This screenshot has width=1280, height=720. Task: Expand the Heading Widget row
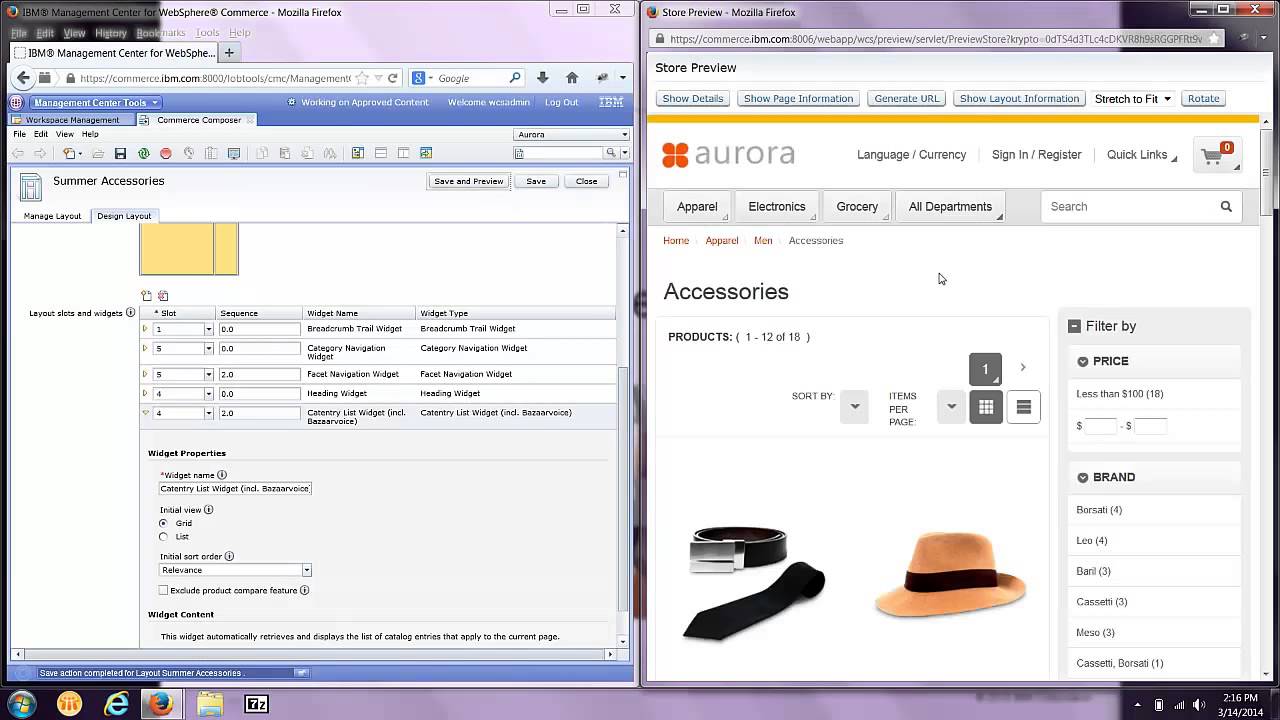[x=145, y=394]
